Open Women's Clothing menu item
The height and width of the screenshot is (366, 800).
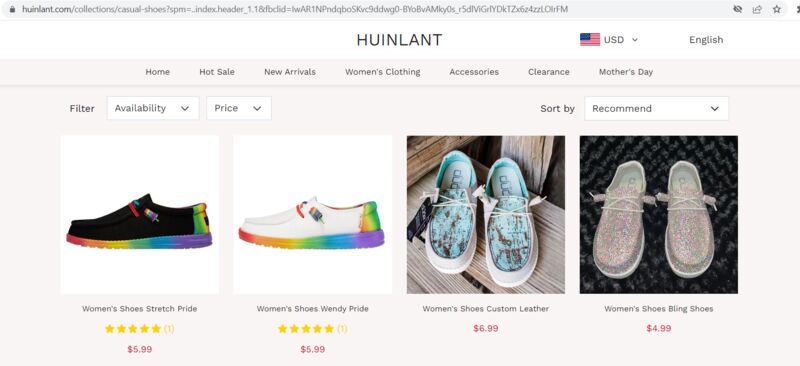coord(383,72)
